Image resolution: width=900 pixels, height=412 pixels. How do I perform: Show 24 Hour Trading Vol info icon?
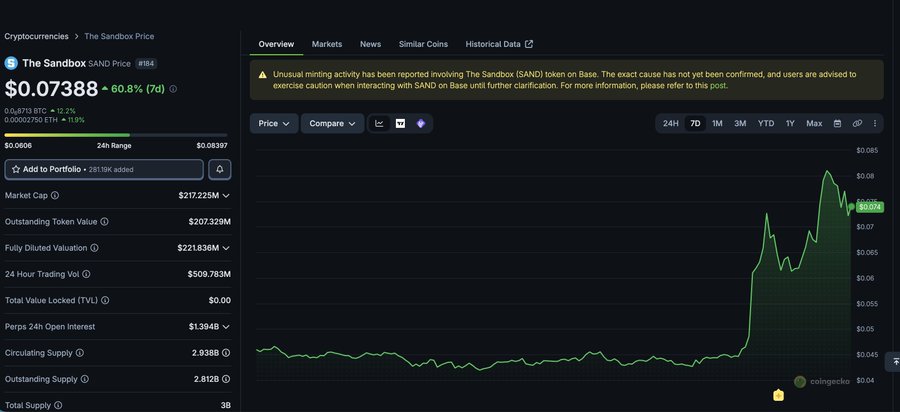tap(86, 274)
